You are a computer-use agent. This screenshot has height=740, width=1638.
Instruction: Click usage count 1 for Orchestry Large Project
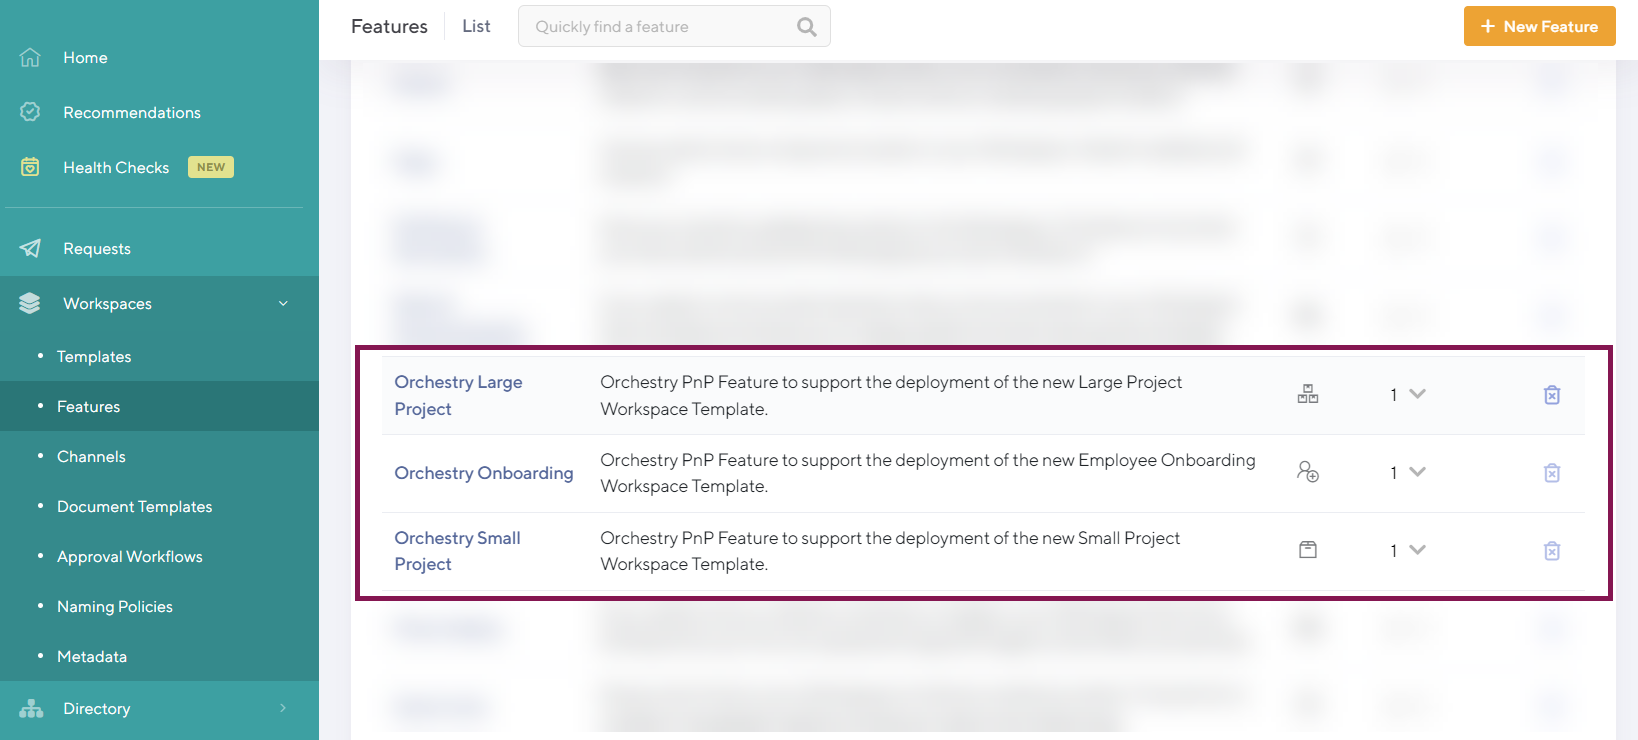1393,395
